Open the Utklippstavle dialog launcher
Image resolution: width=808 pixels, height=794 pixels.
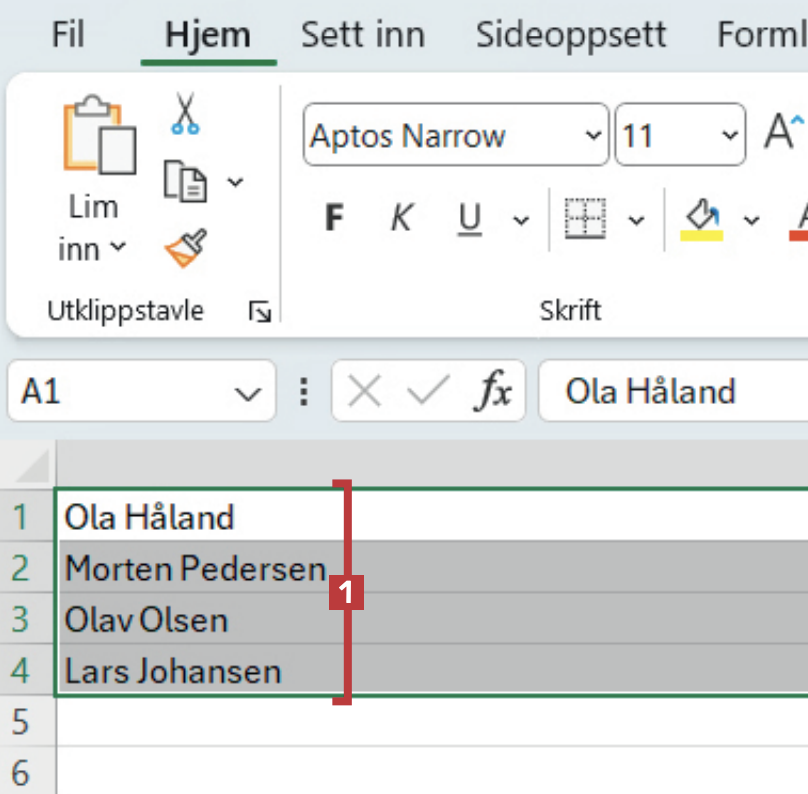[x=260, y=313]
